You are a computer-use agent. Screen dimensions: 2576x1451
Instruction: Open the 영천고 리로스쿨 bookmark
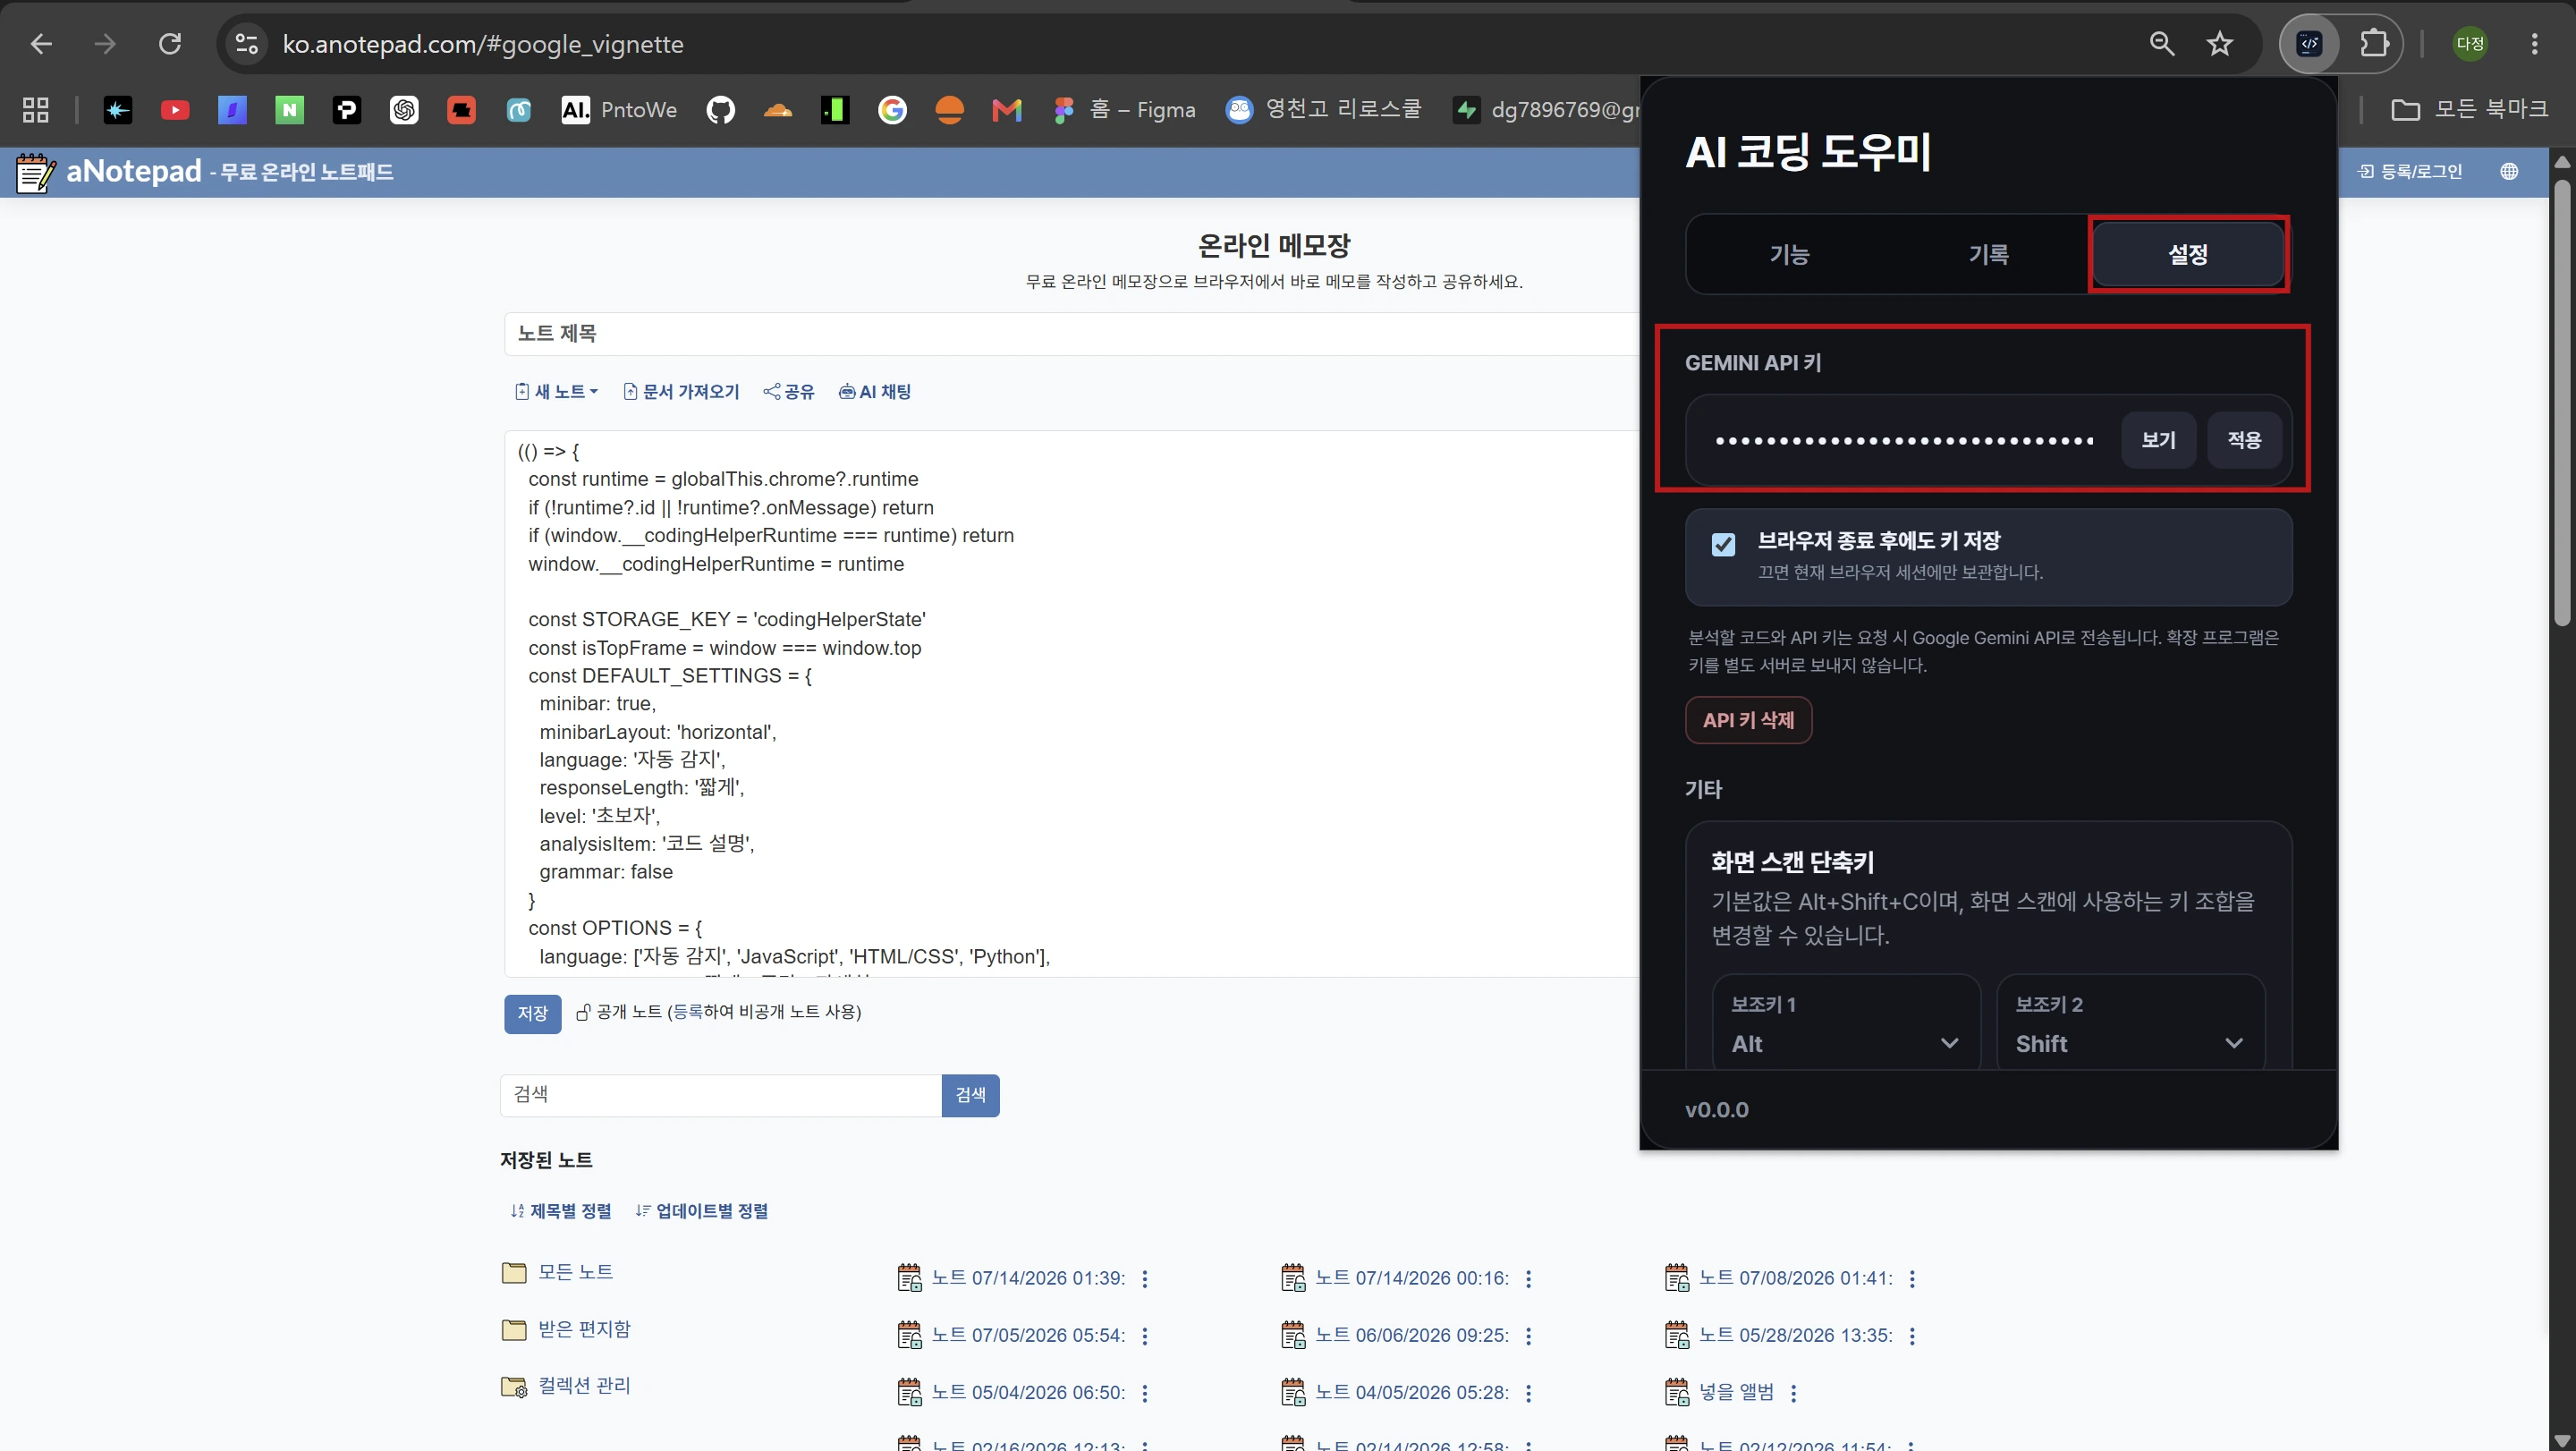[1323, 110]
